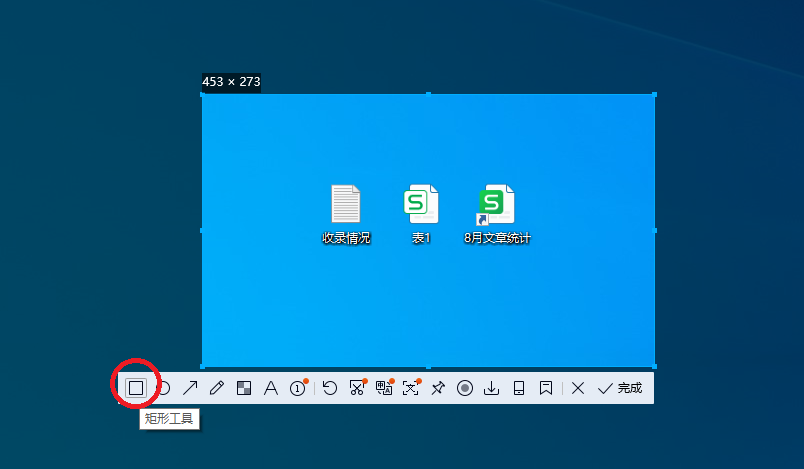This screenshot has width=804, height=469.
Task: Click the 表1 file name label
Action: point(421,238)
